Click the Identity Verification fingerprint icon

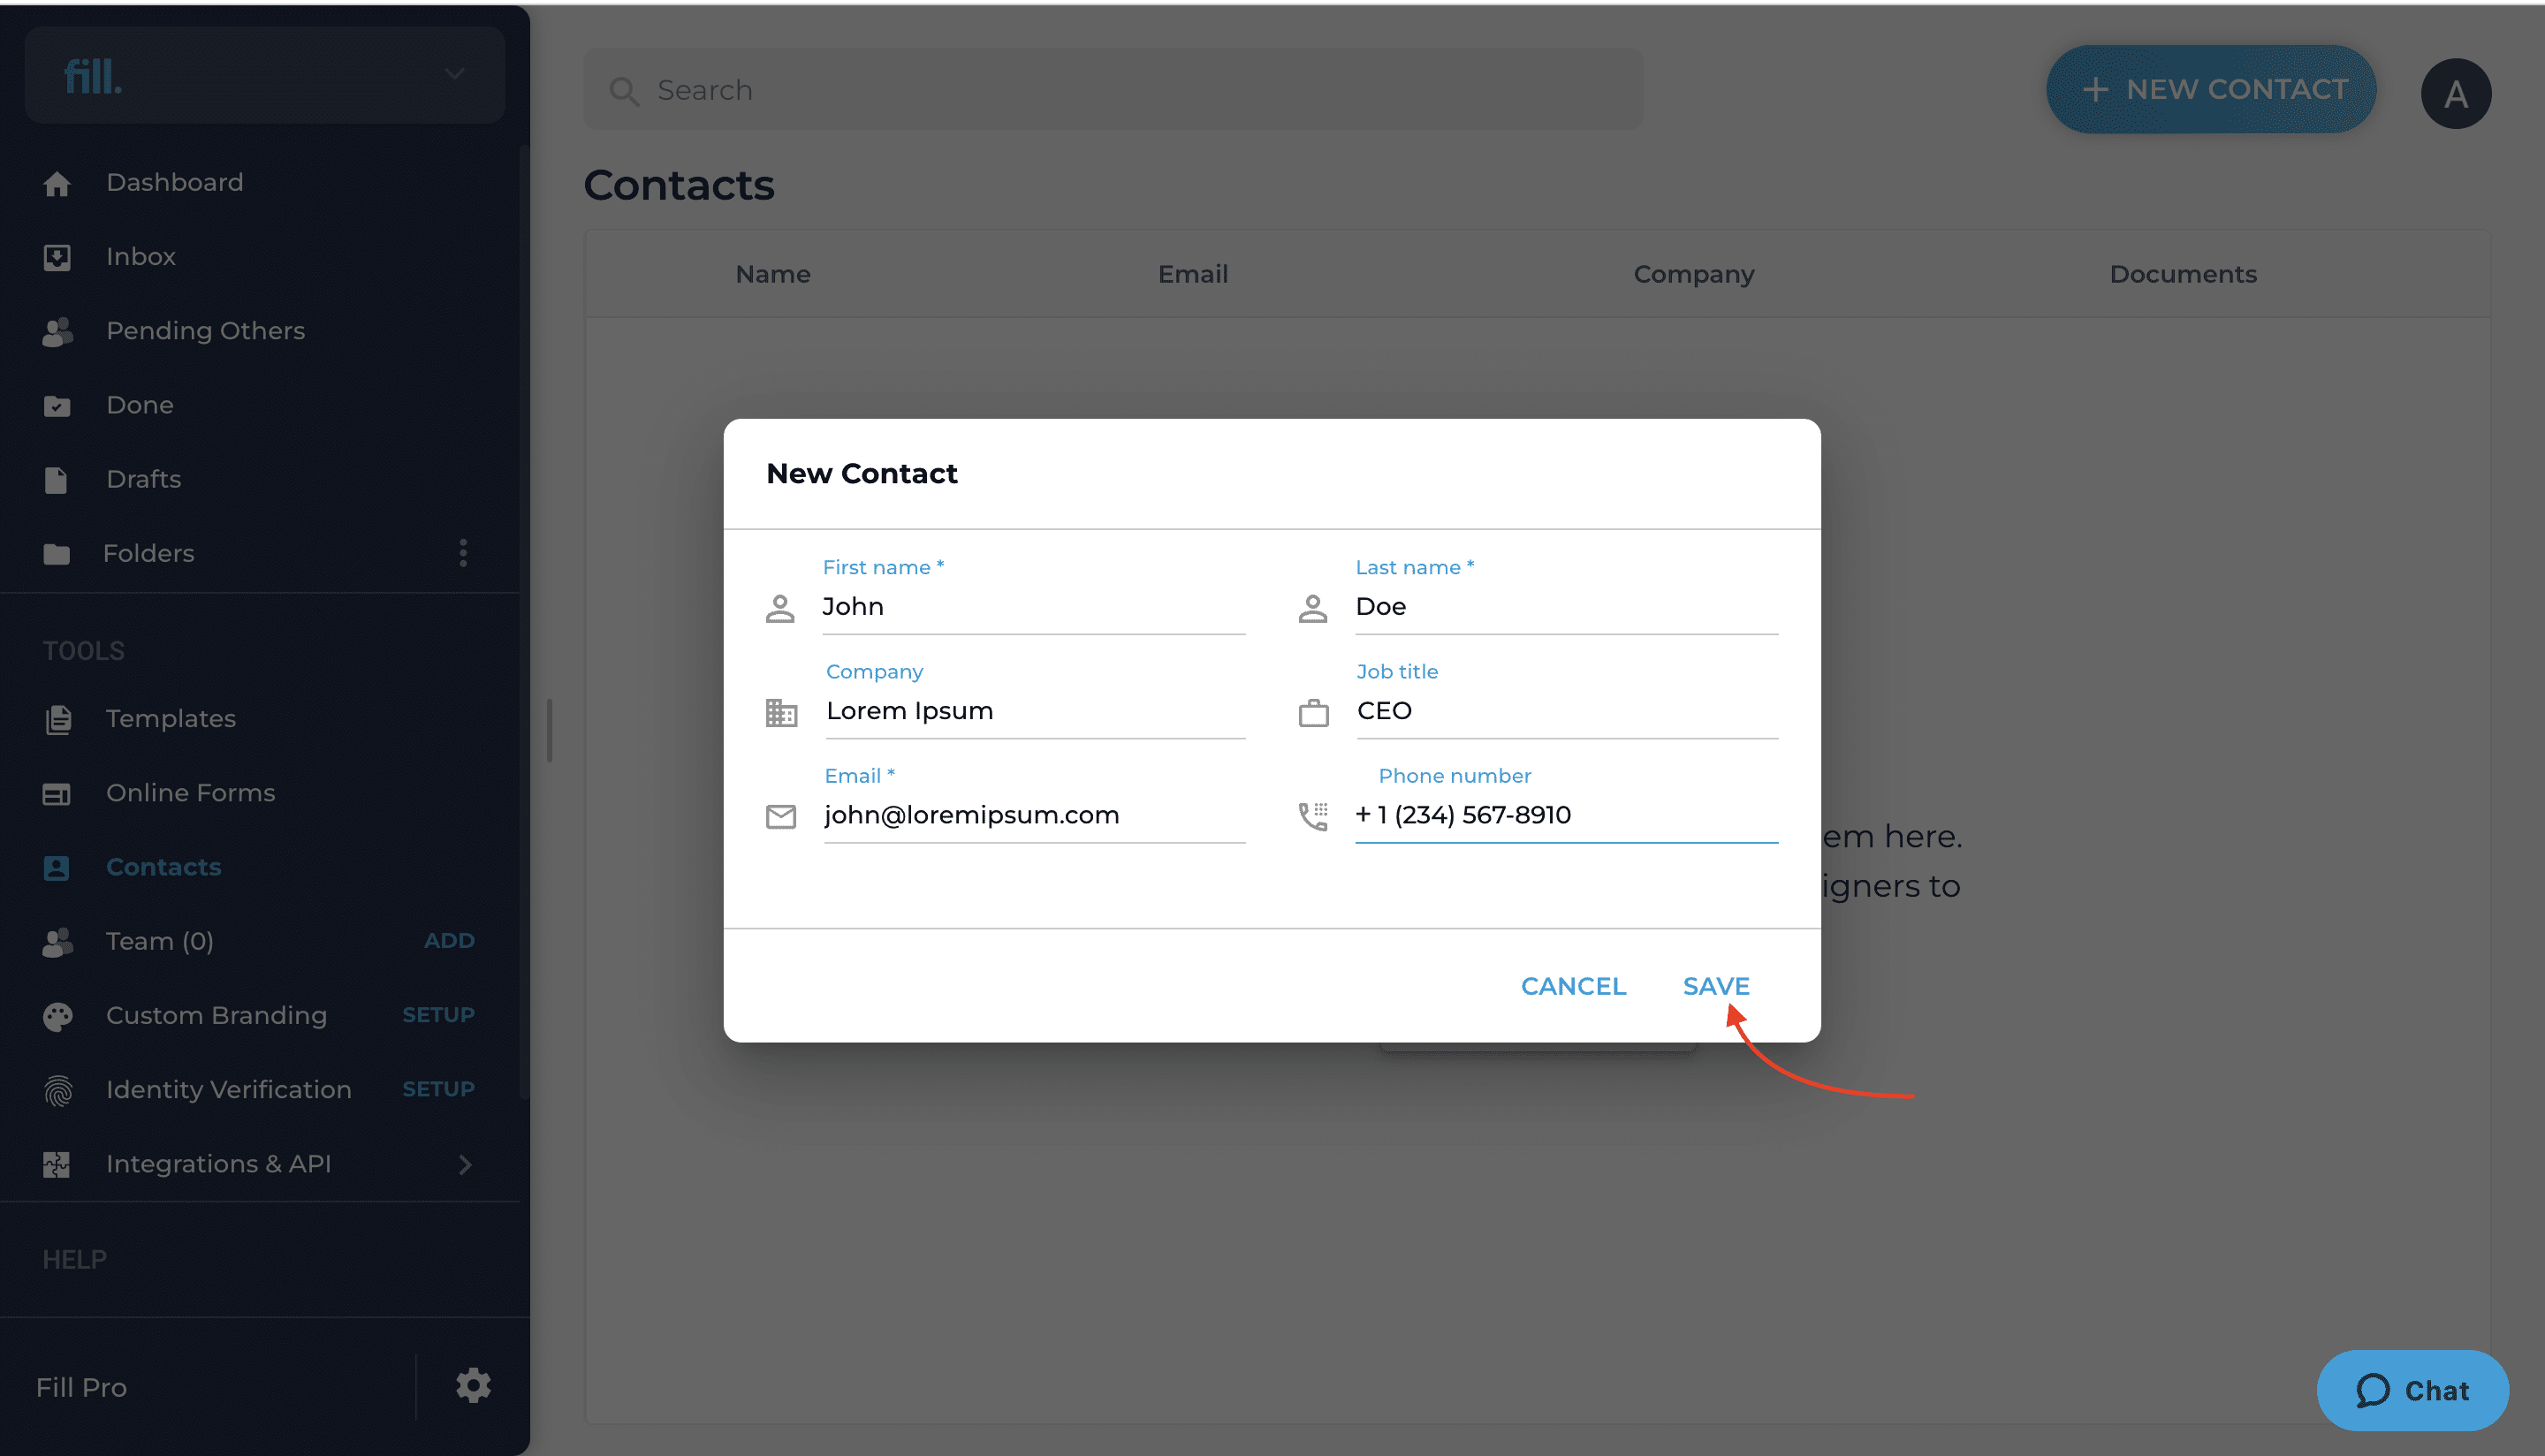click(57, 1090)
